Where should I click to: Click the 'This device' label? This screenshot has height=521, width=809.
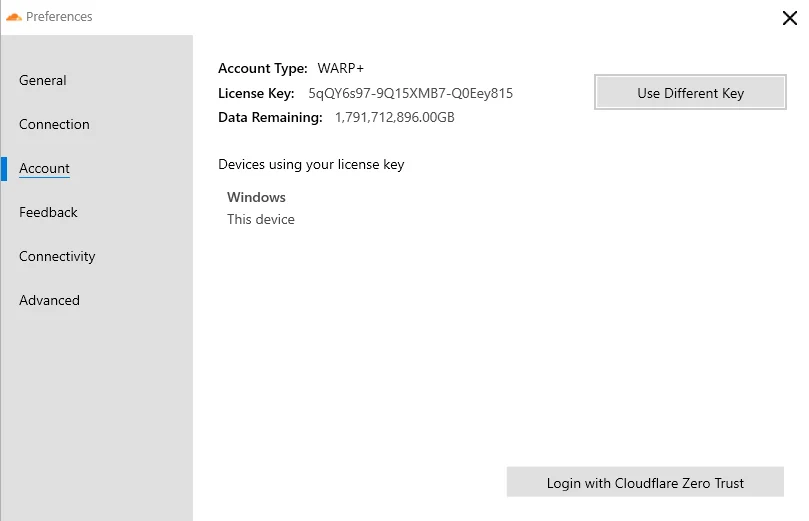pyautogui.click(x=261, y=219)
